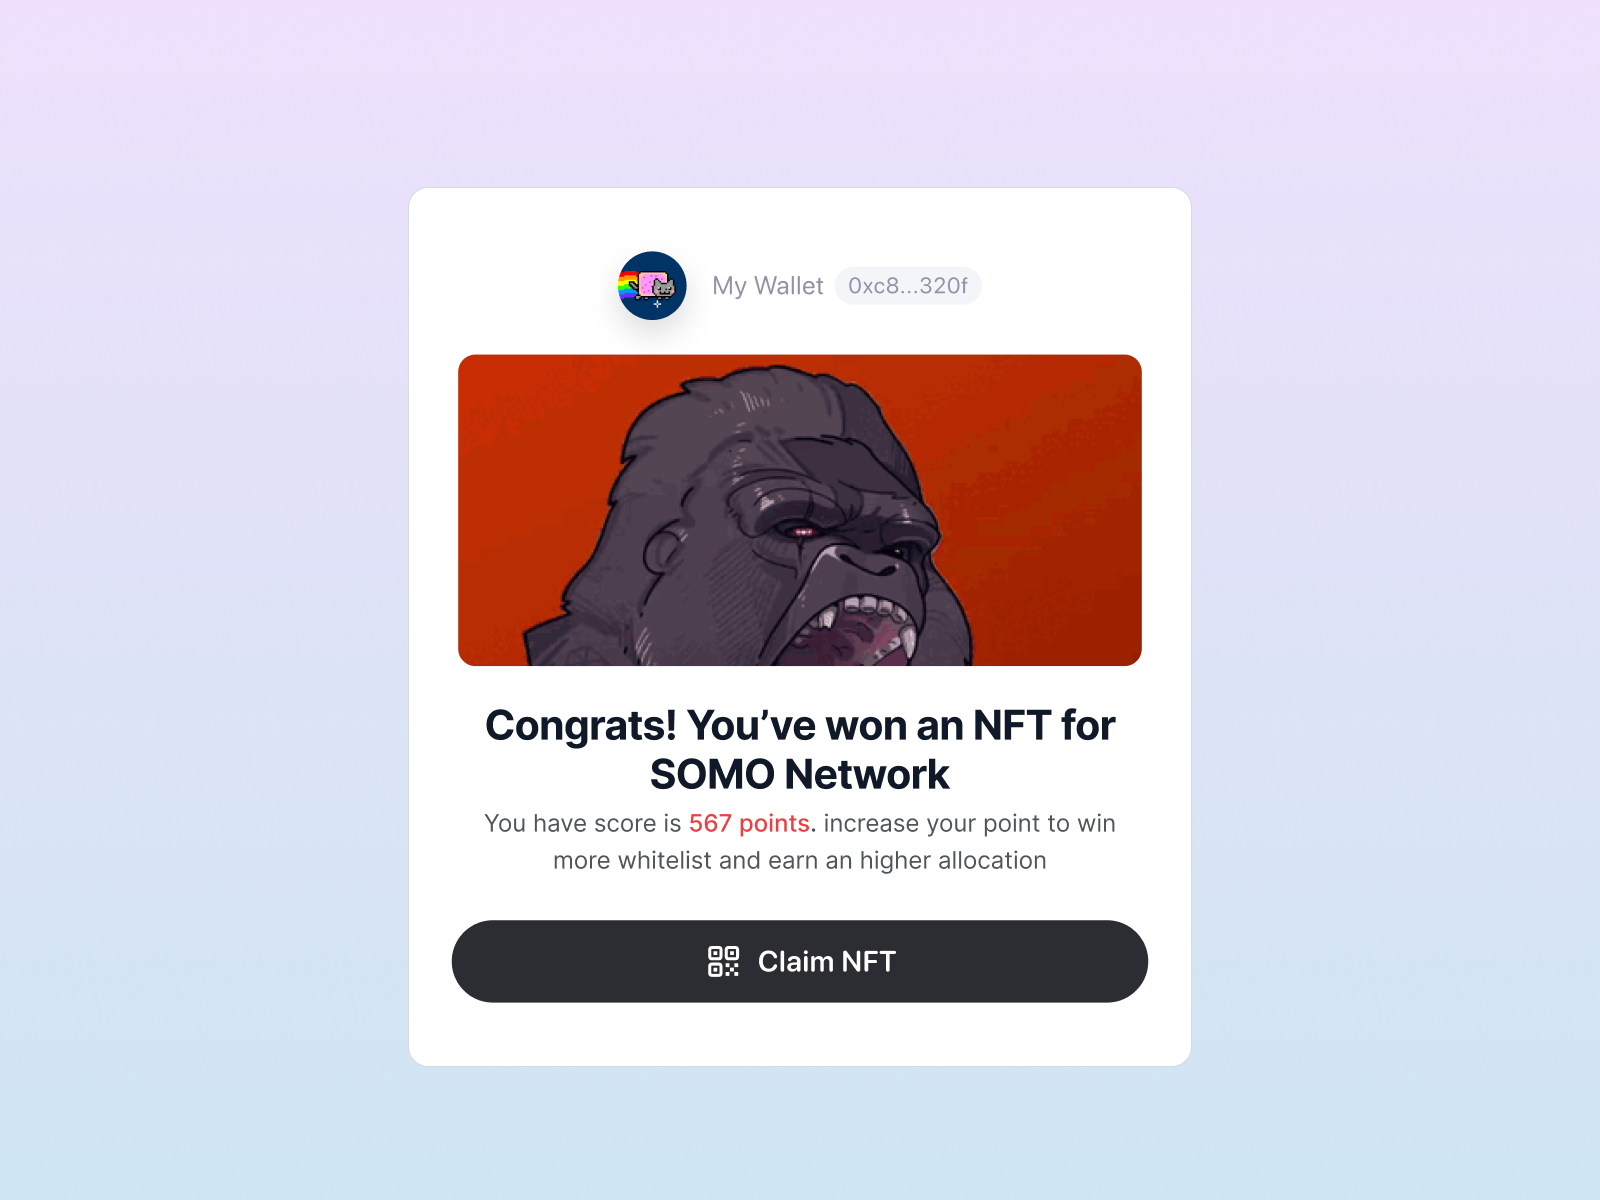
Task: Select the wallet header row
Action: pos(800,286)
